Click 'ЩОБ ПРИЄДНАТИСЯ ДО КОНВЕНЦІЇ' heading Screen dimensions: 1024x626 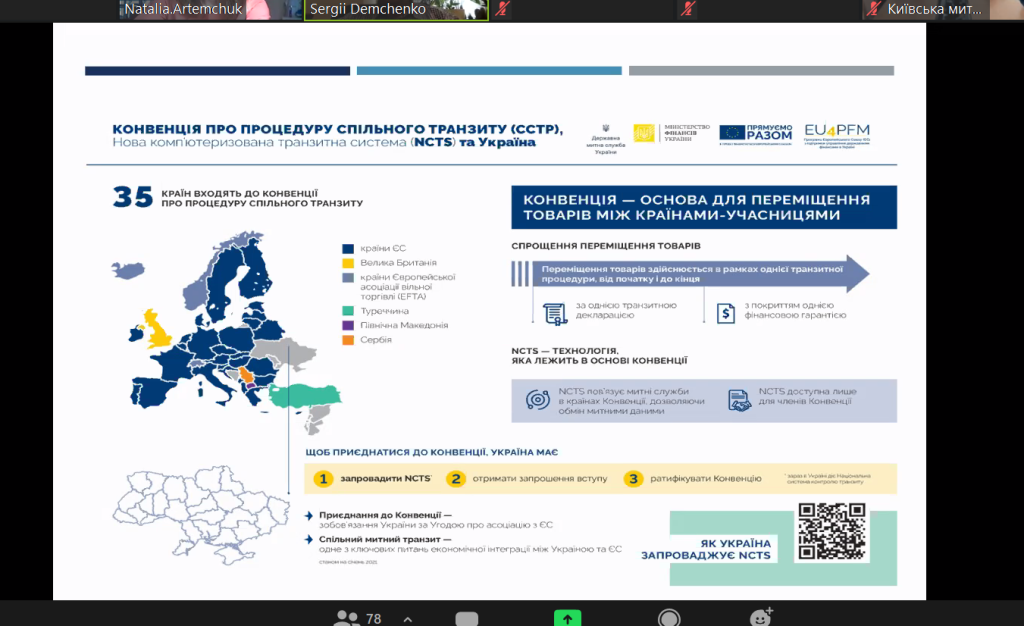click(x=432, y=452)
